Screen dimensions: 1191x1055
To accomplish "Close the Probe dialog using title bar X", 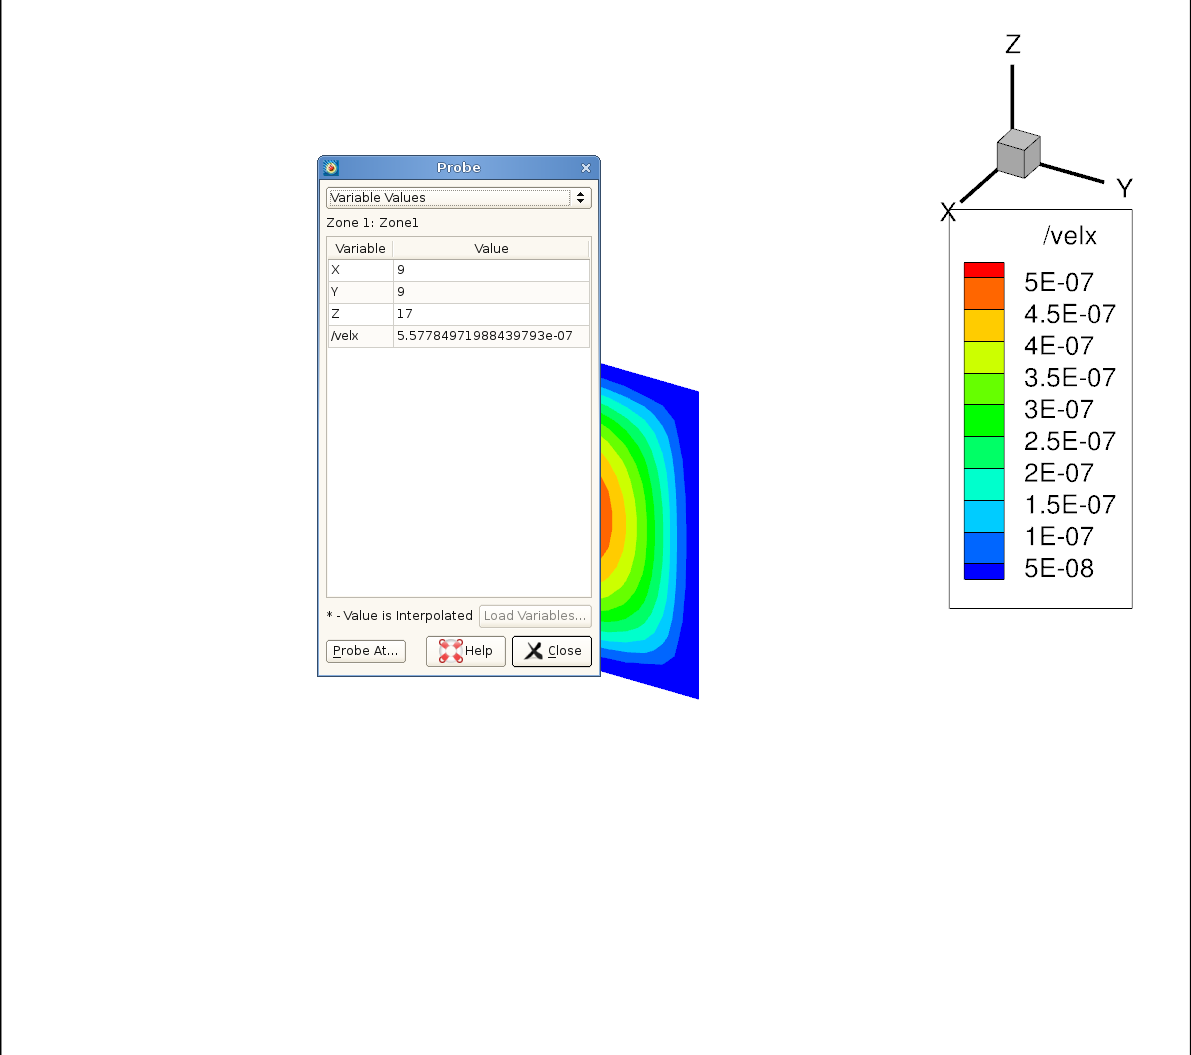I will [586, 168].
